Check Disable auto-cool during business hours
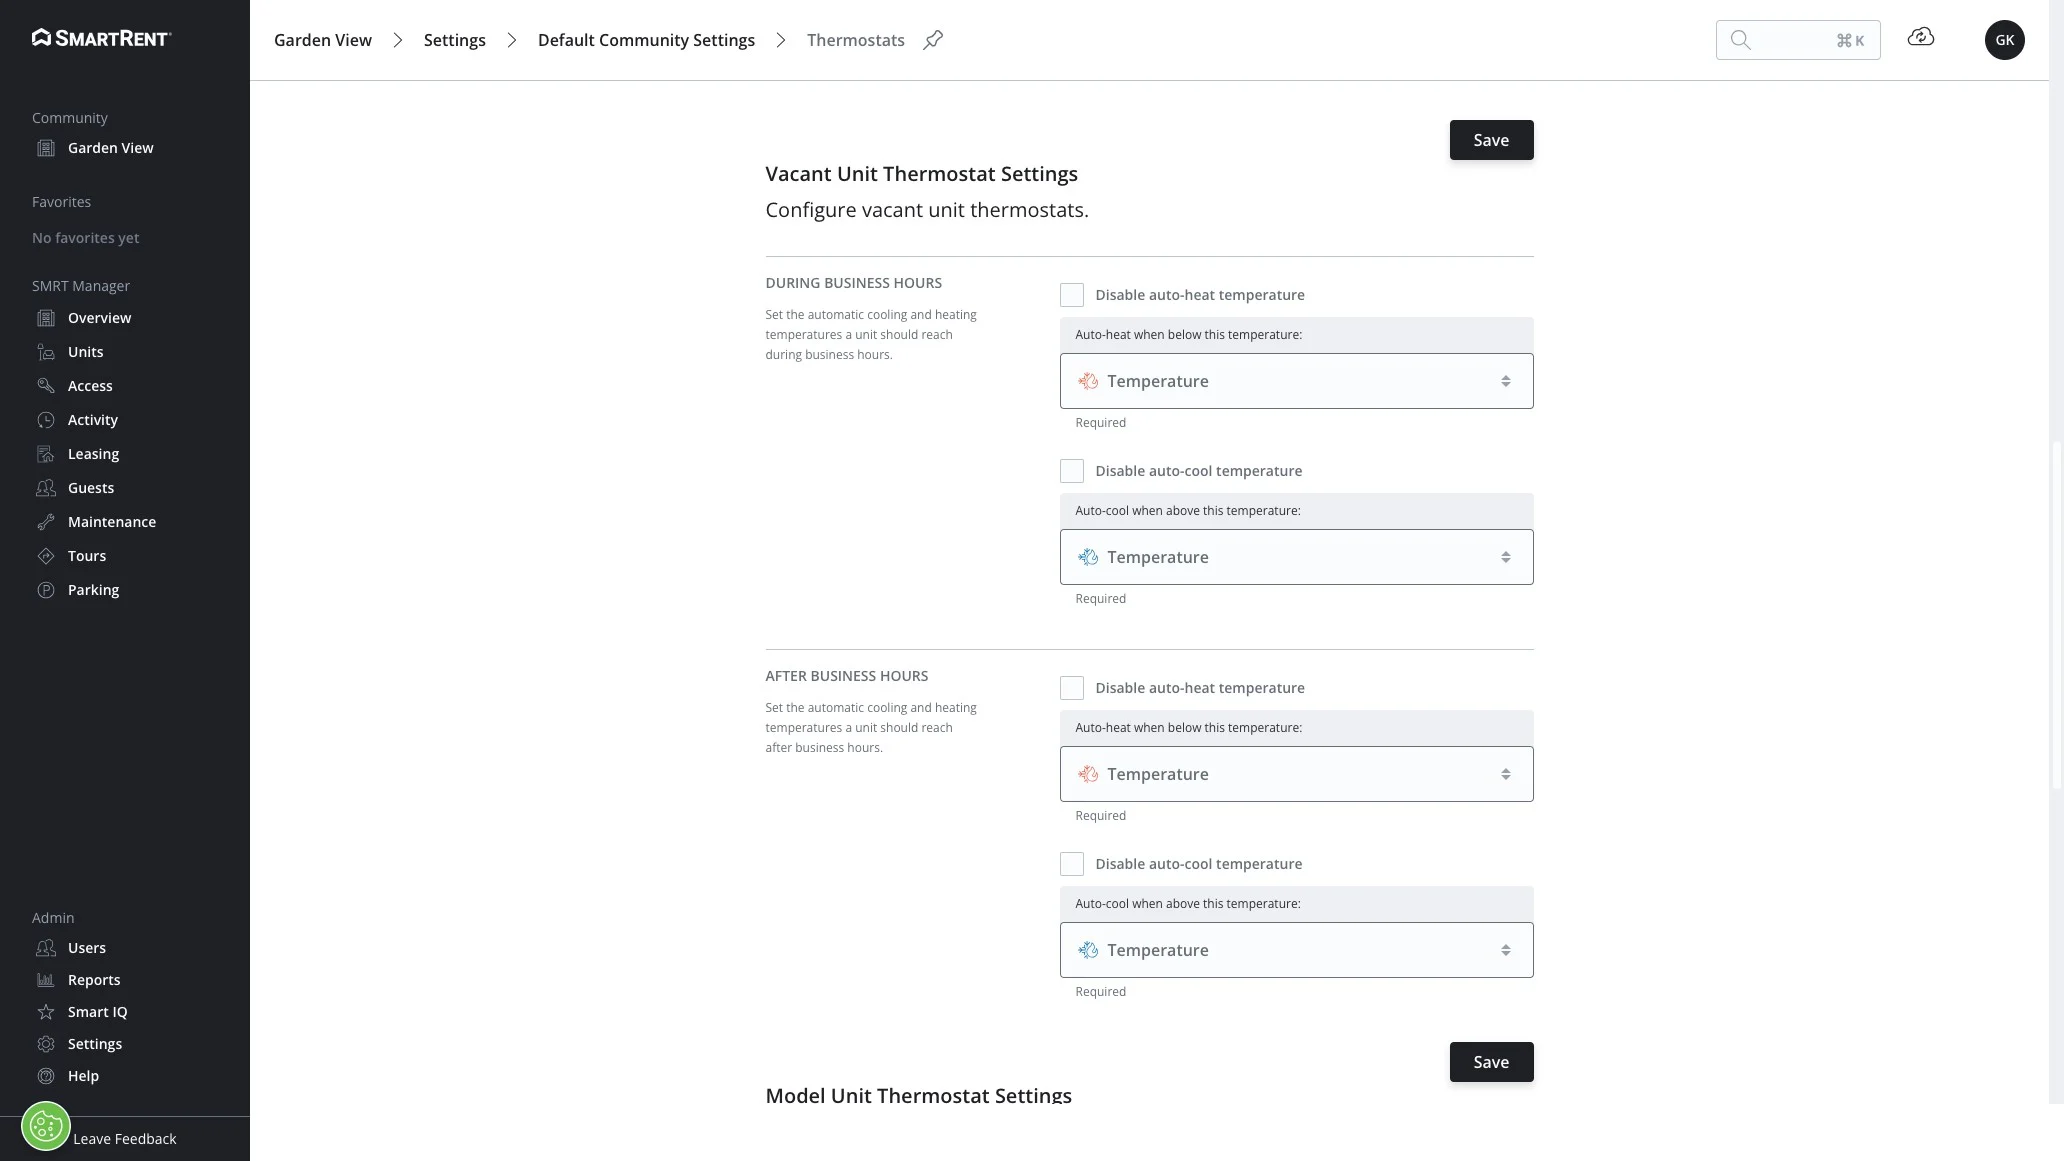This screenshot has height=1161, width=2064. click(x=1072, y=471)
